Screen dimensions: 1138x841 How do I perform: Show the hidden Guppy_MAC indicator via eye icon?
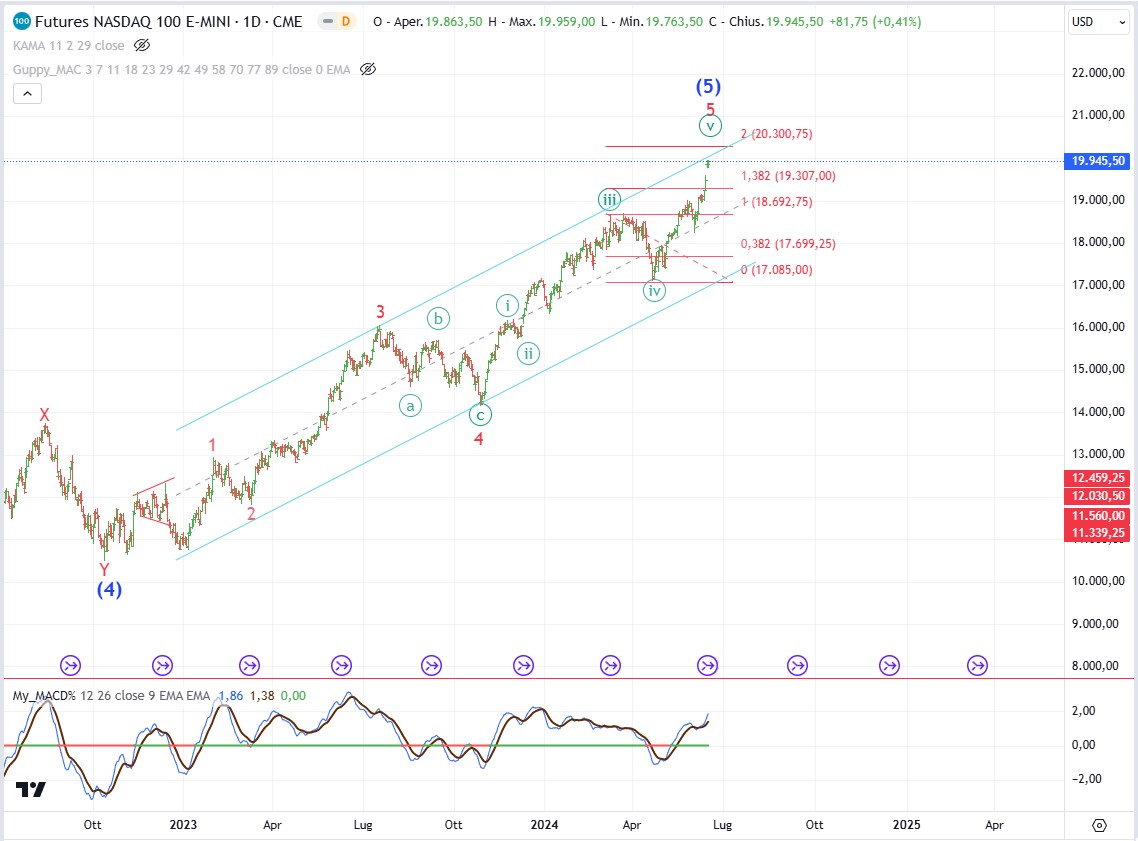(368, 70)
